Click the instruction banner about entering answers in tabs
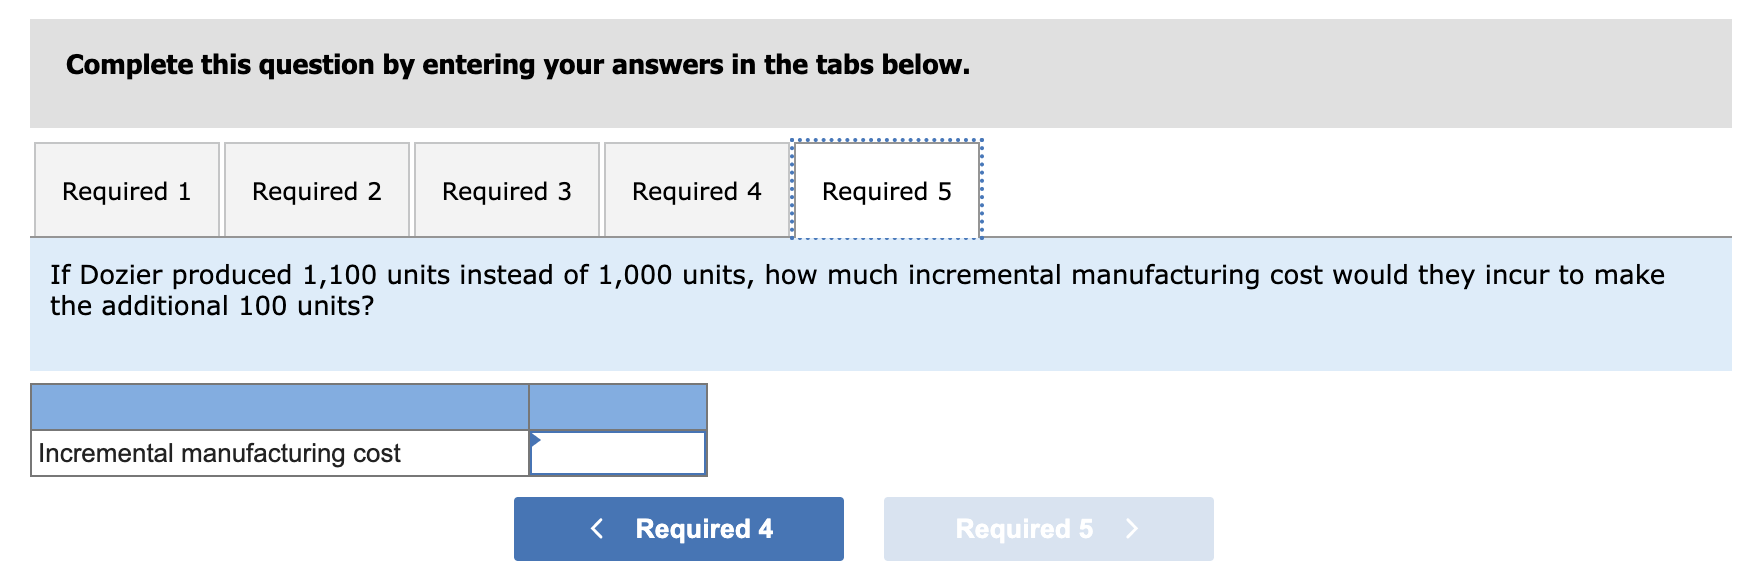The width and height of the screenshot is (1754, 586). click(x=516, y=66)
